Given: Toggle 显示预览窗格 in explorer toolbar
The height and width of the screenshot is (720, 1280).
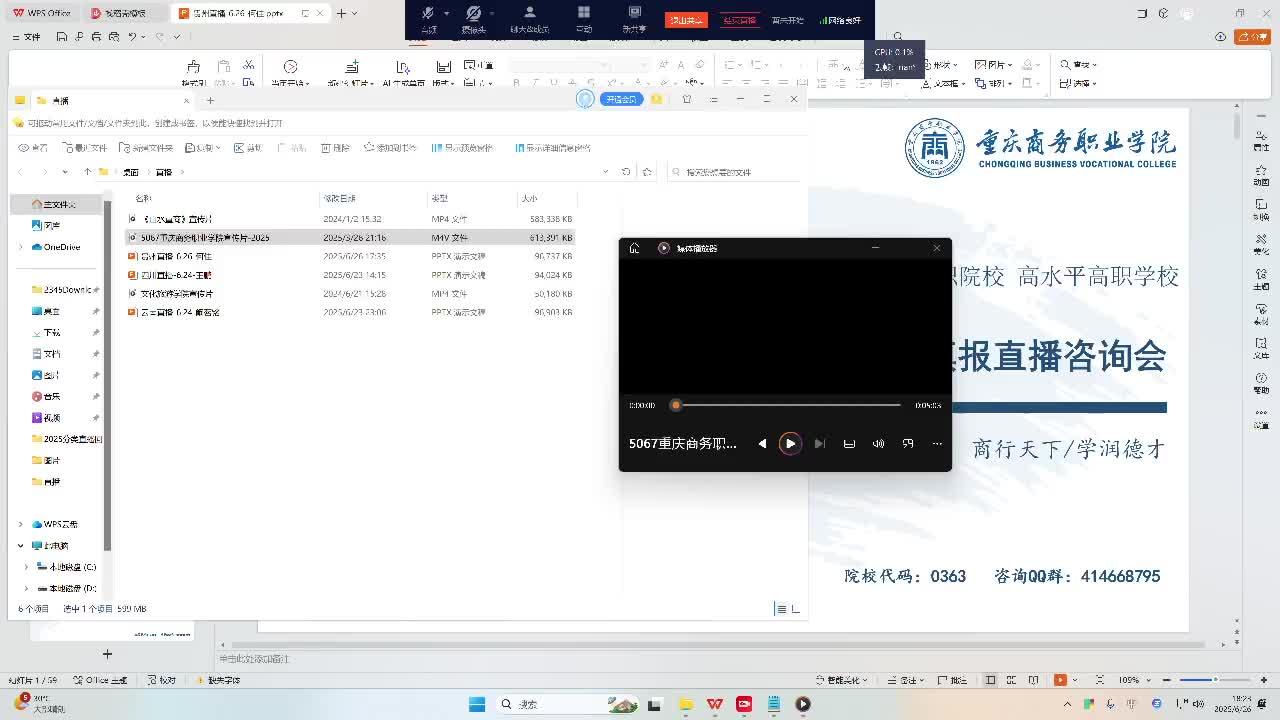Looking at the screenshot, I should point(462,148).
